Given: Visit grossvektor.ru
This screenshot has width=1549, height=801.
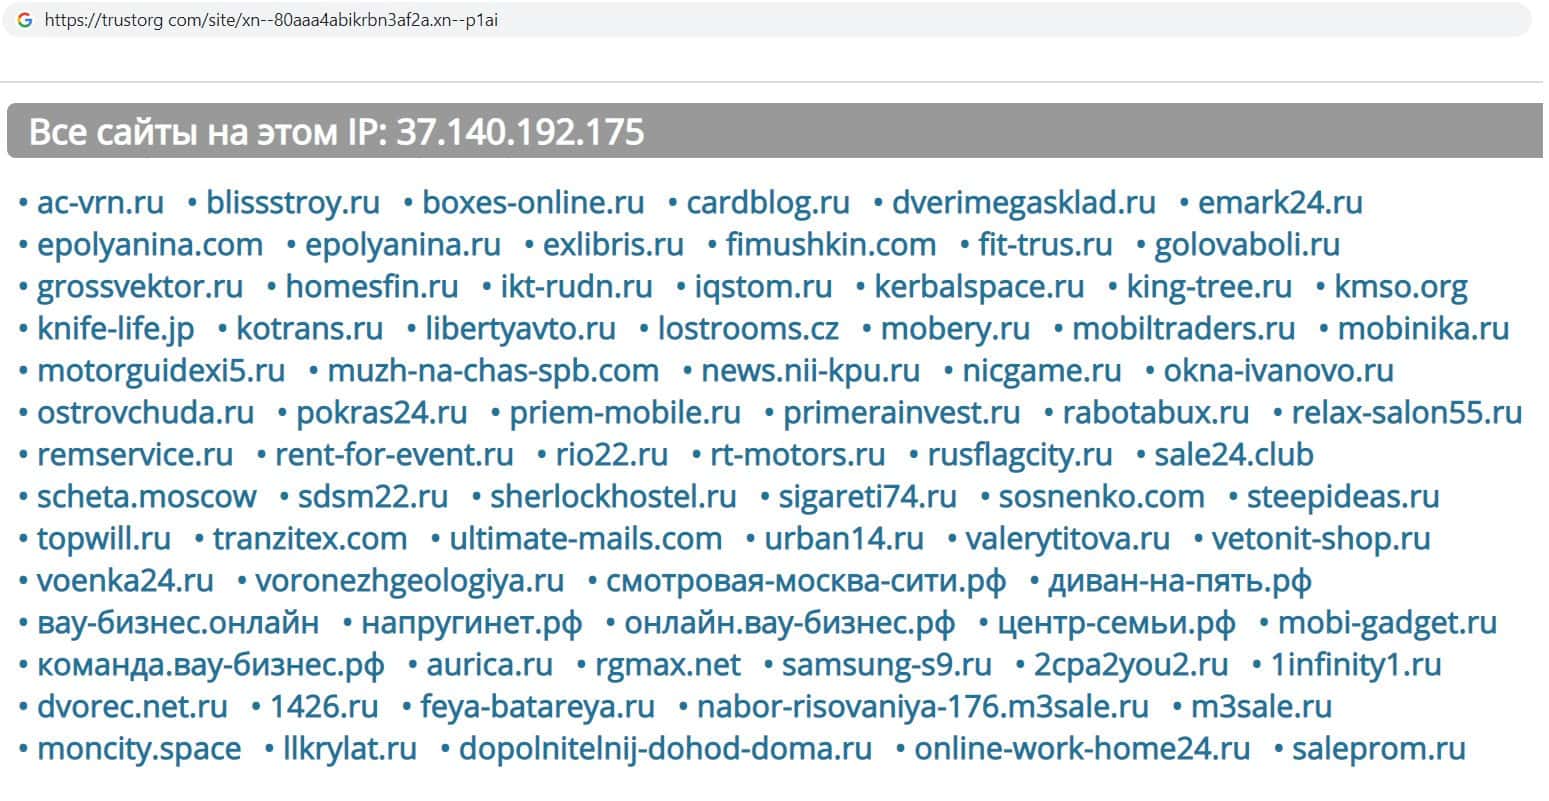Looking at the screenshot, I should click(x=140, y=287).
